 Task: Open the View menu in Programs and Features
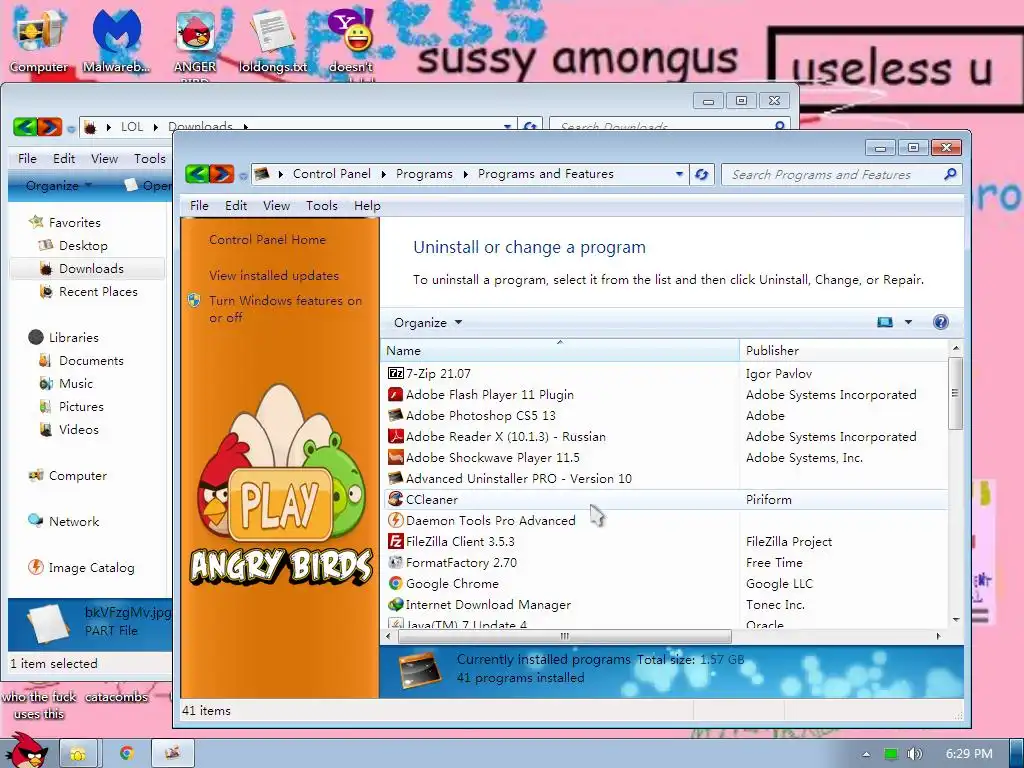pos(276,206)
